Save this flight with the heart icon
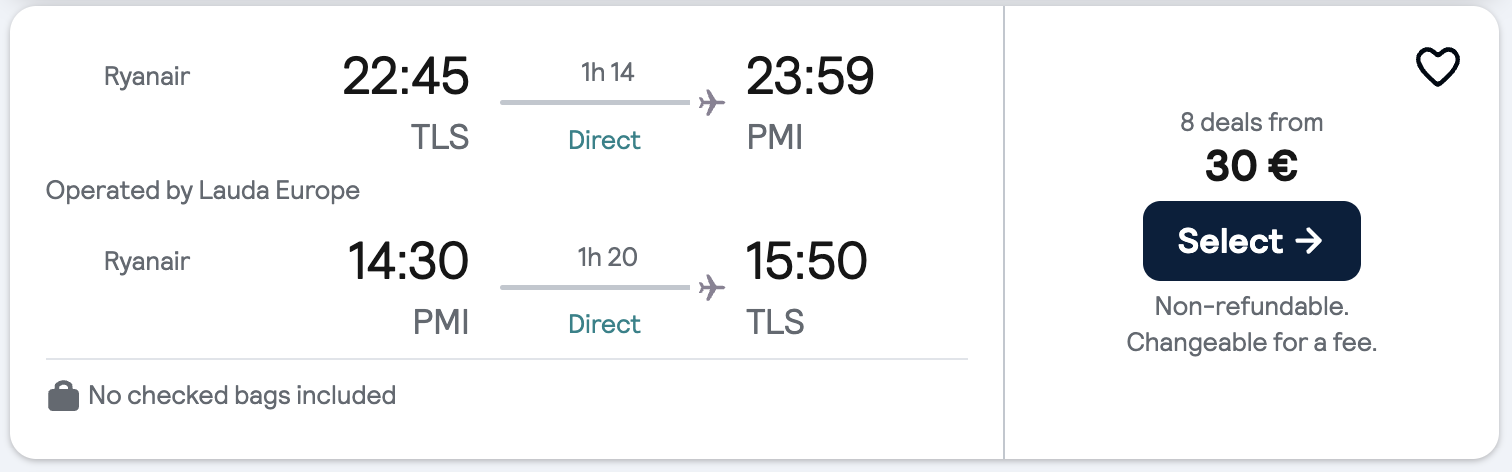Screen dimensions: 1512x472 pyautogui.click(x=1438, y=67)
